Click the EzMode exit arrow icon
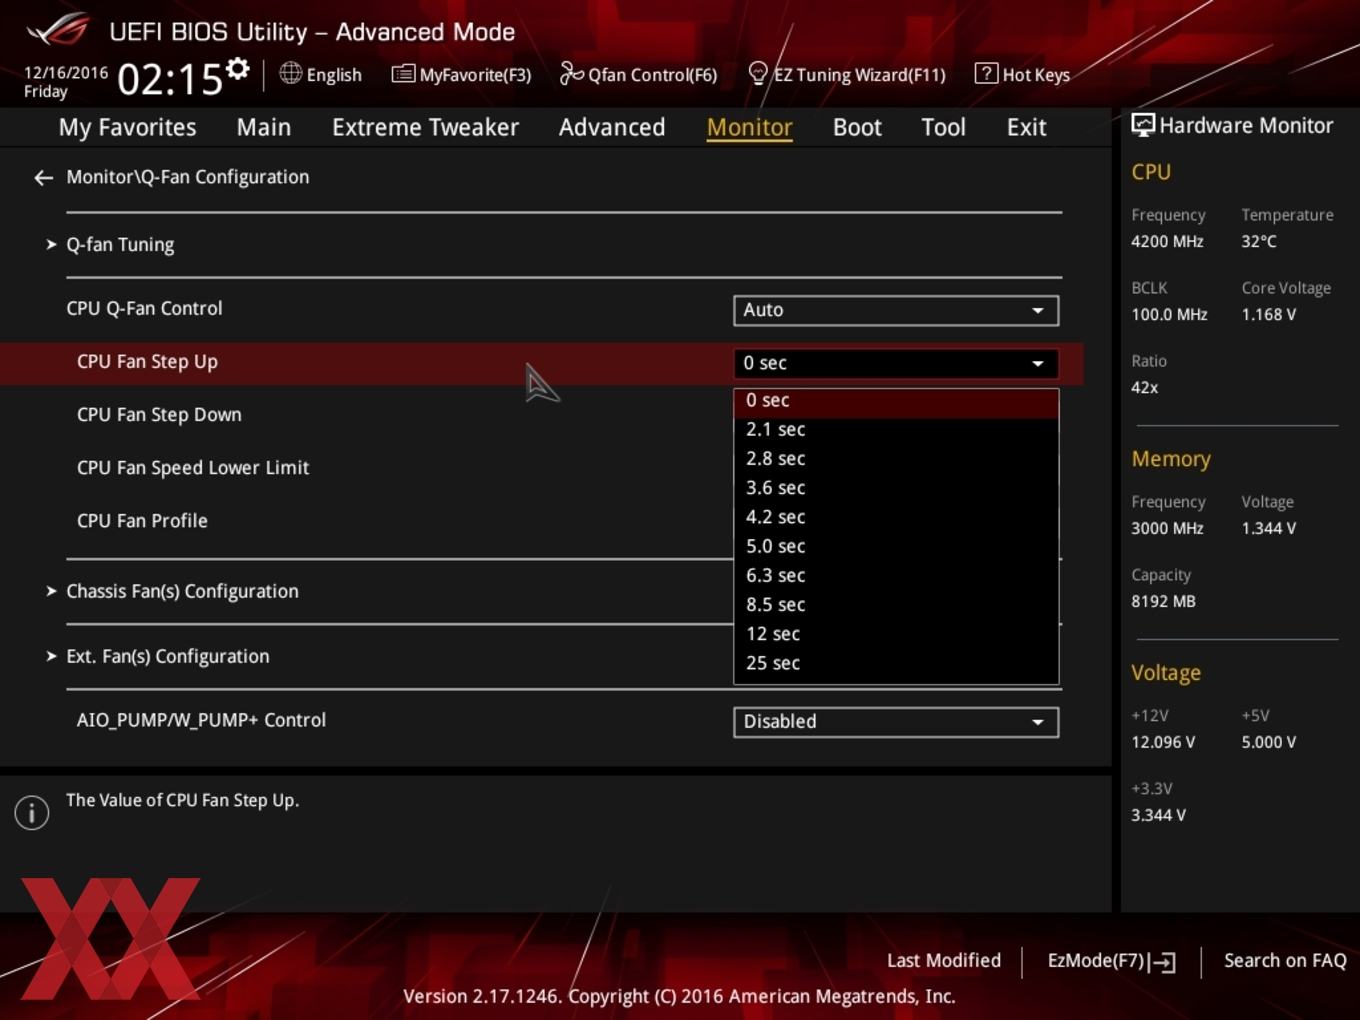 (1162, 962)
